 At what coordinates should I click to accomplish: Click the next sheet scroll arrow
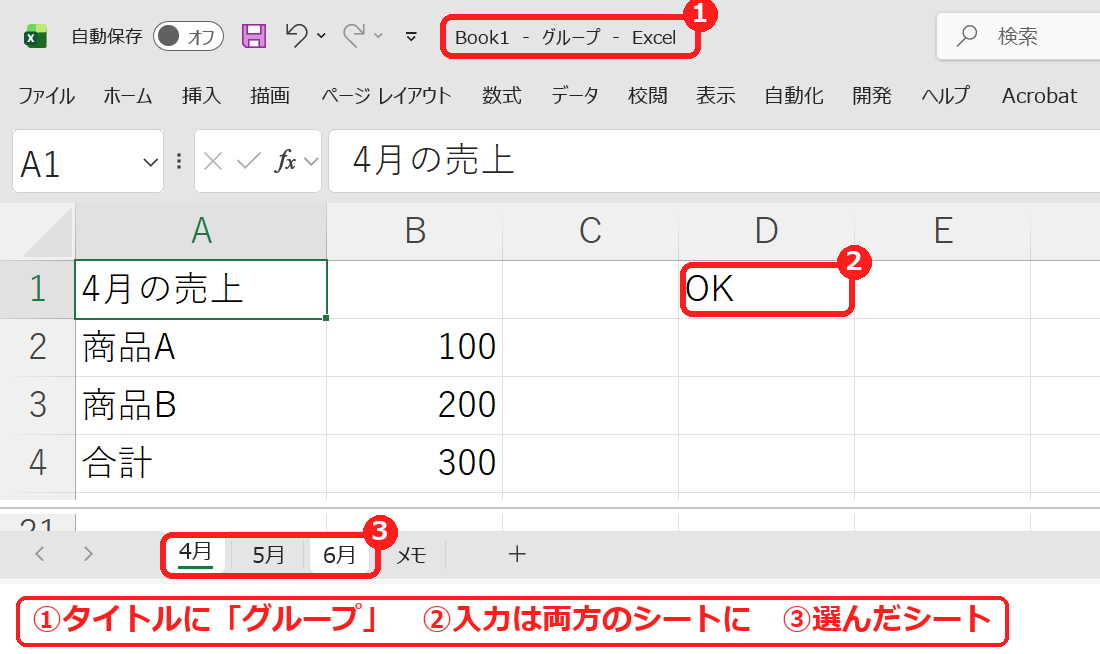[x=88, y=554]
